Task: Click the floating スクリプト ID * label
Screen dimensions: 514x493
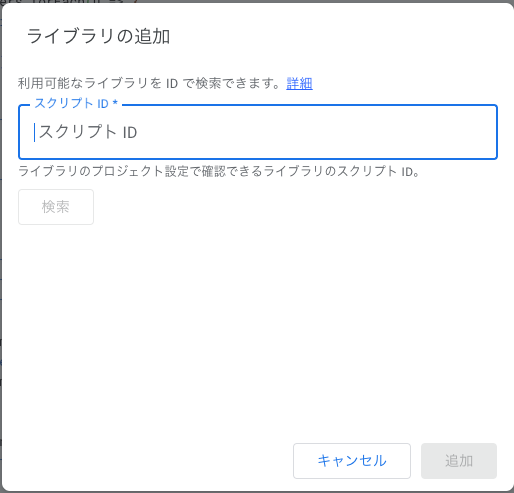Action: [76, 104]
